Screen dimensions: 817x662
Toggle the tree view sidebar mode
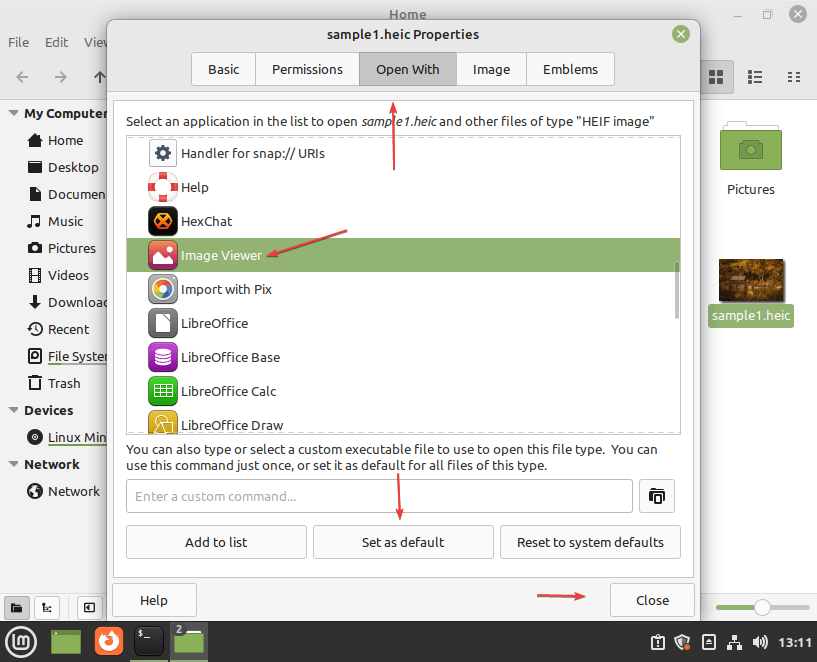tap(46, 607)
